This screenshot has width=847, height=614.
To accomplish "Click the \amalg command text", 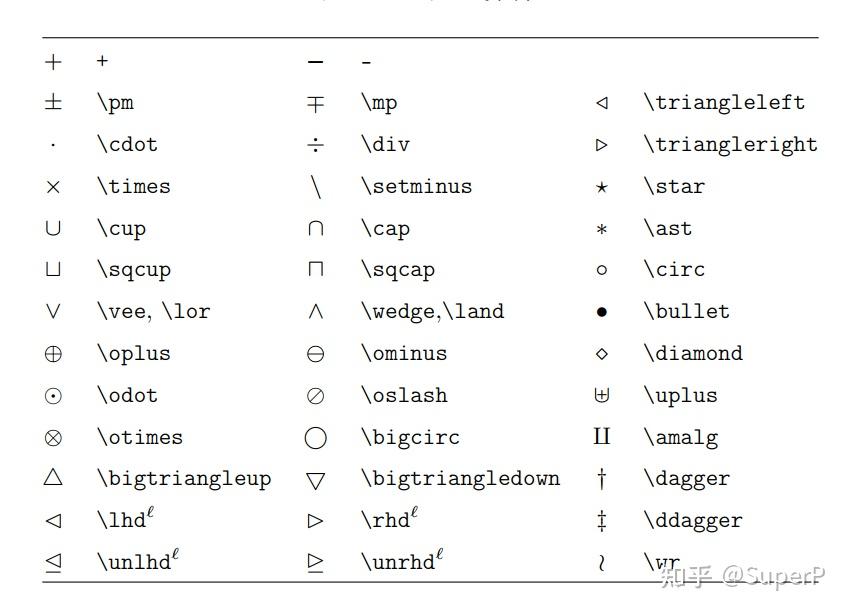I will (681, 438).
